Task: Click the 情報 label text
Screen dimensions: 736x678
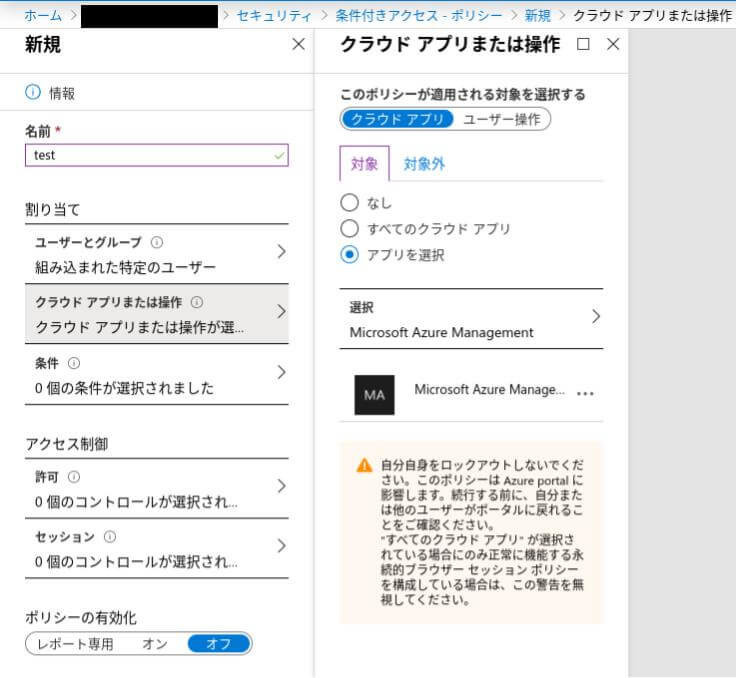Action: point(62,93)
